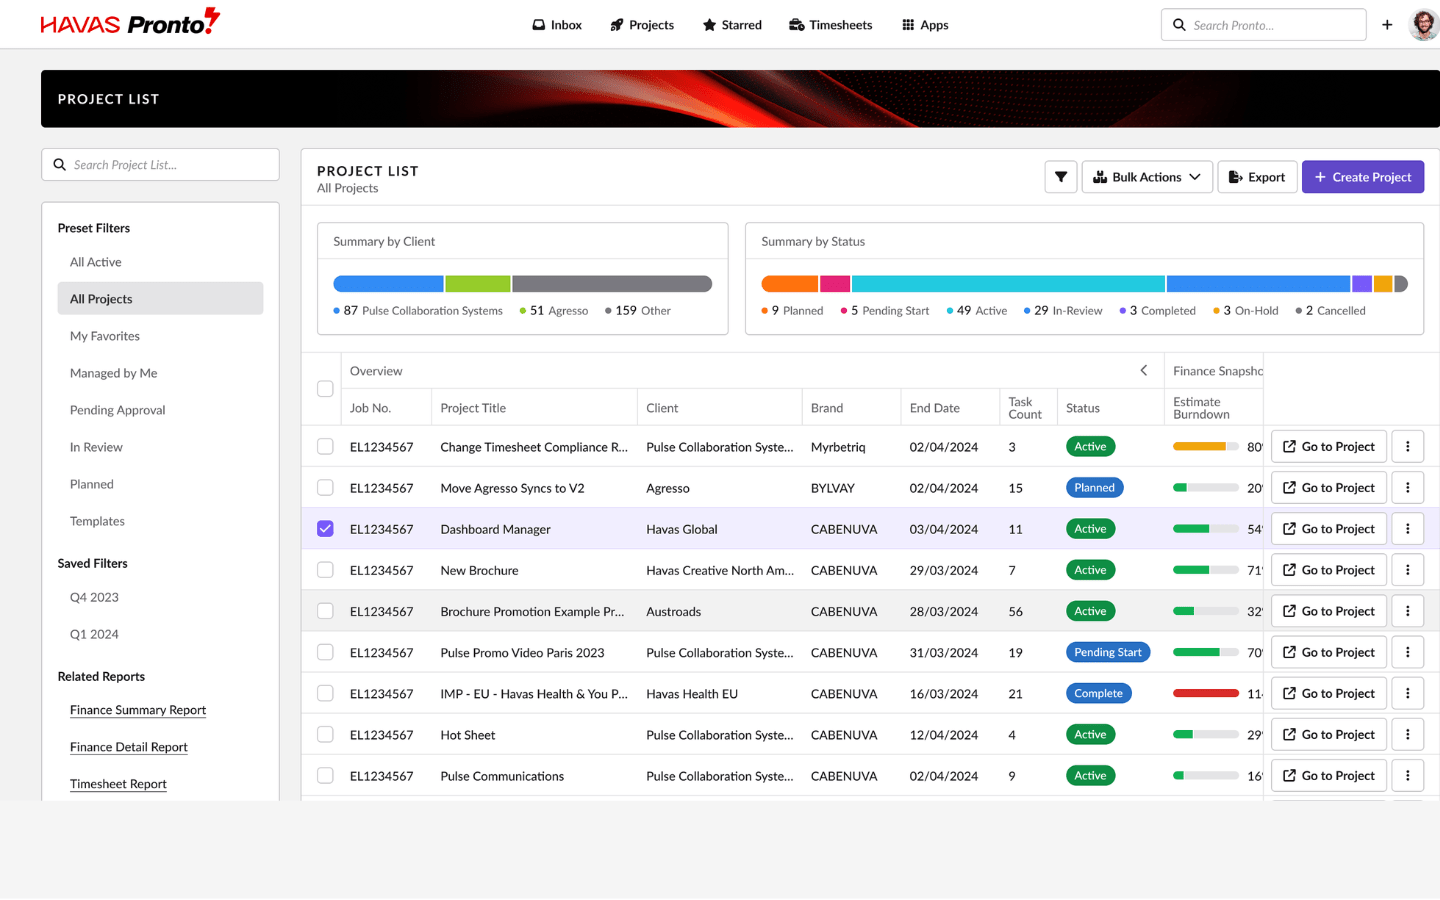Open the Bulk Actions dropdown
Screen dimensions: 1440x900
point(1147,177)
